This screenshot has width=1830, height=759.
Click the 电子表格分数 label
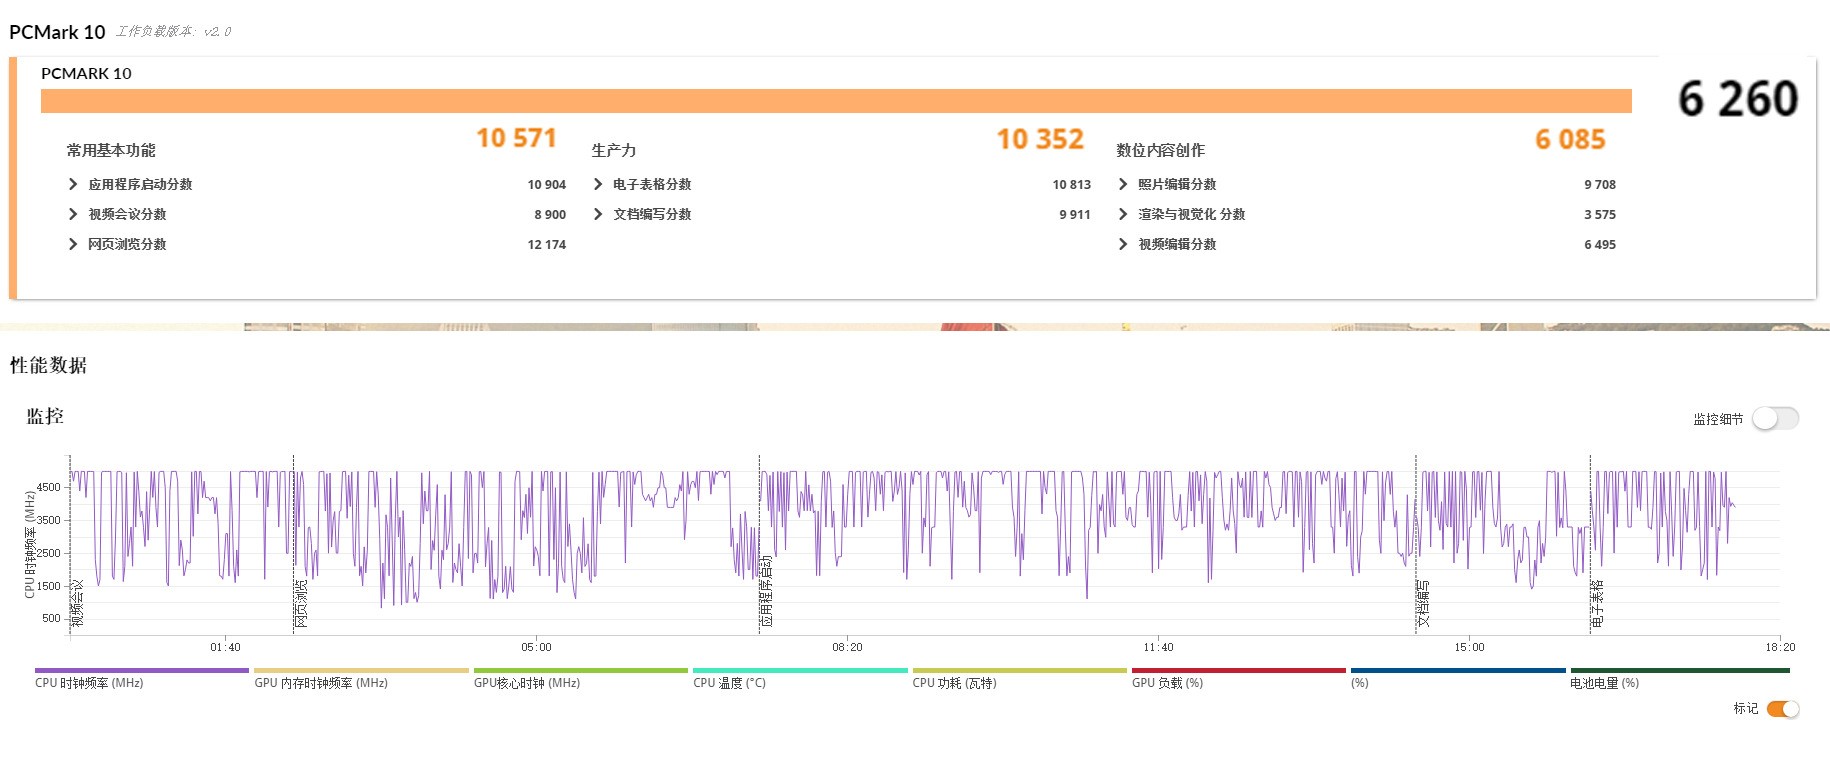tap(652, 184)
